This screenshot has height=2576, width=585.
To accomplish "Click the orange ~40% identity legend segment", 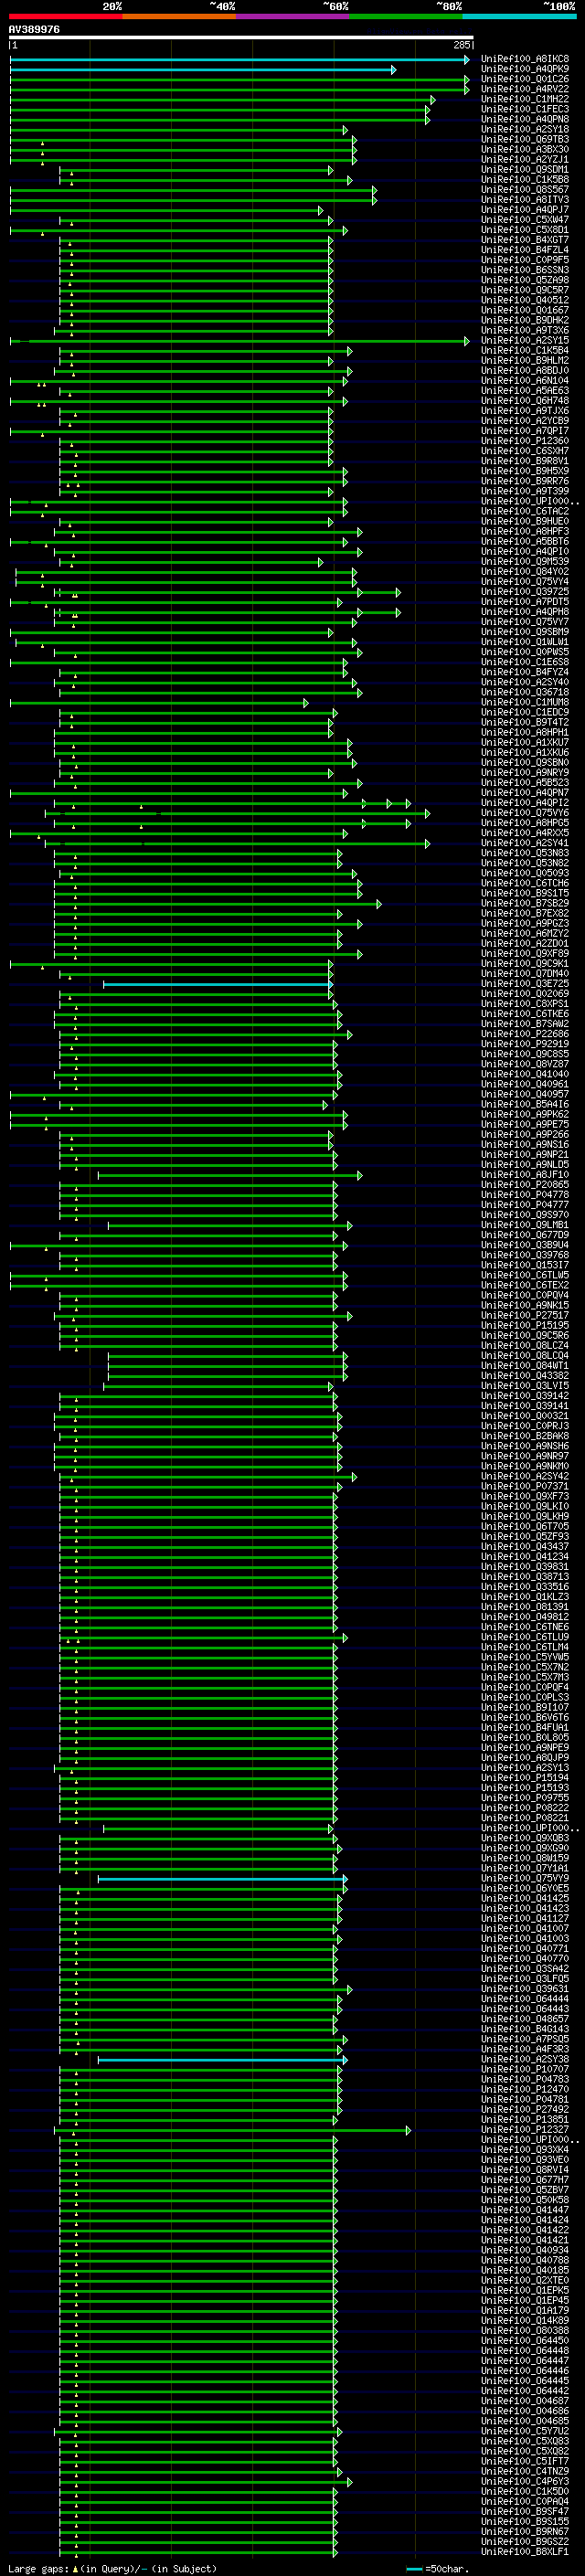I will [179, 16].
